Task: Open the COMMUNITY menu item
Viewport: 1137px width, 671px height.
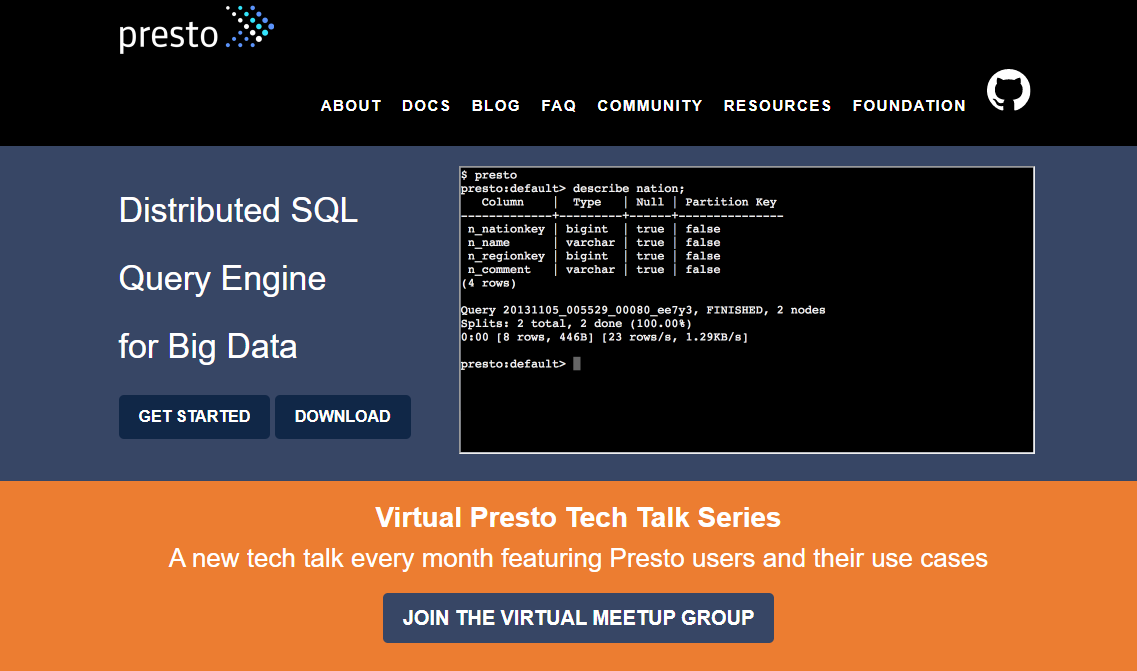Action: tap(650, 106)
